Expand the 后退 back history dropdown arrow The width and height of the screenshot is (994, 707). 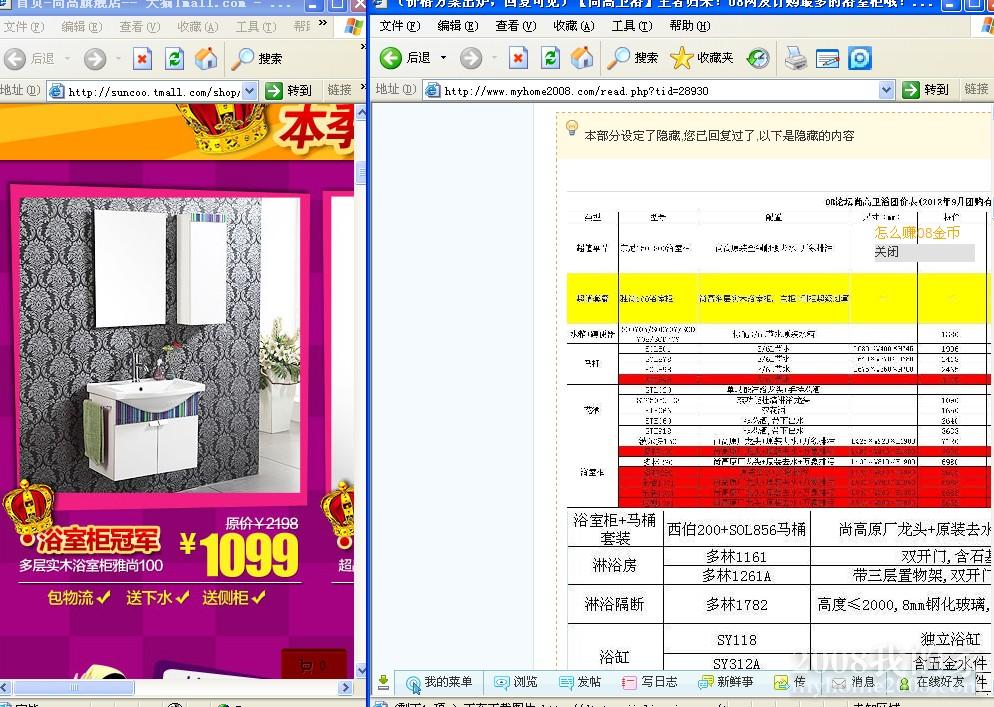click(443, 58)
